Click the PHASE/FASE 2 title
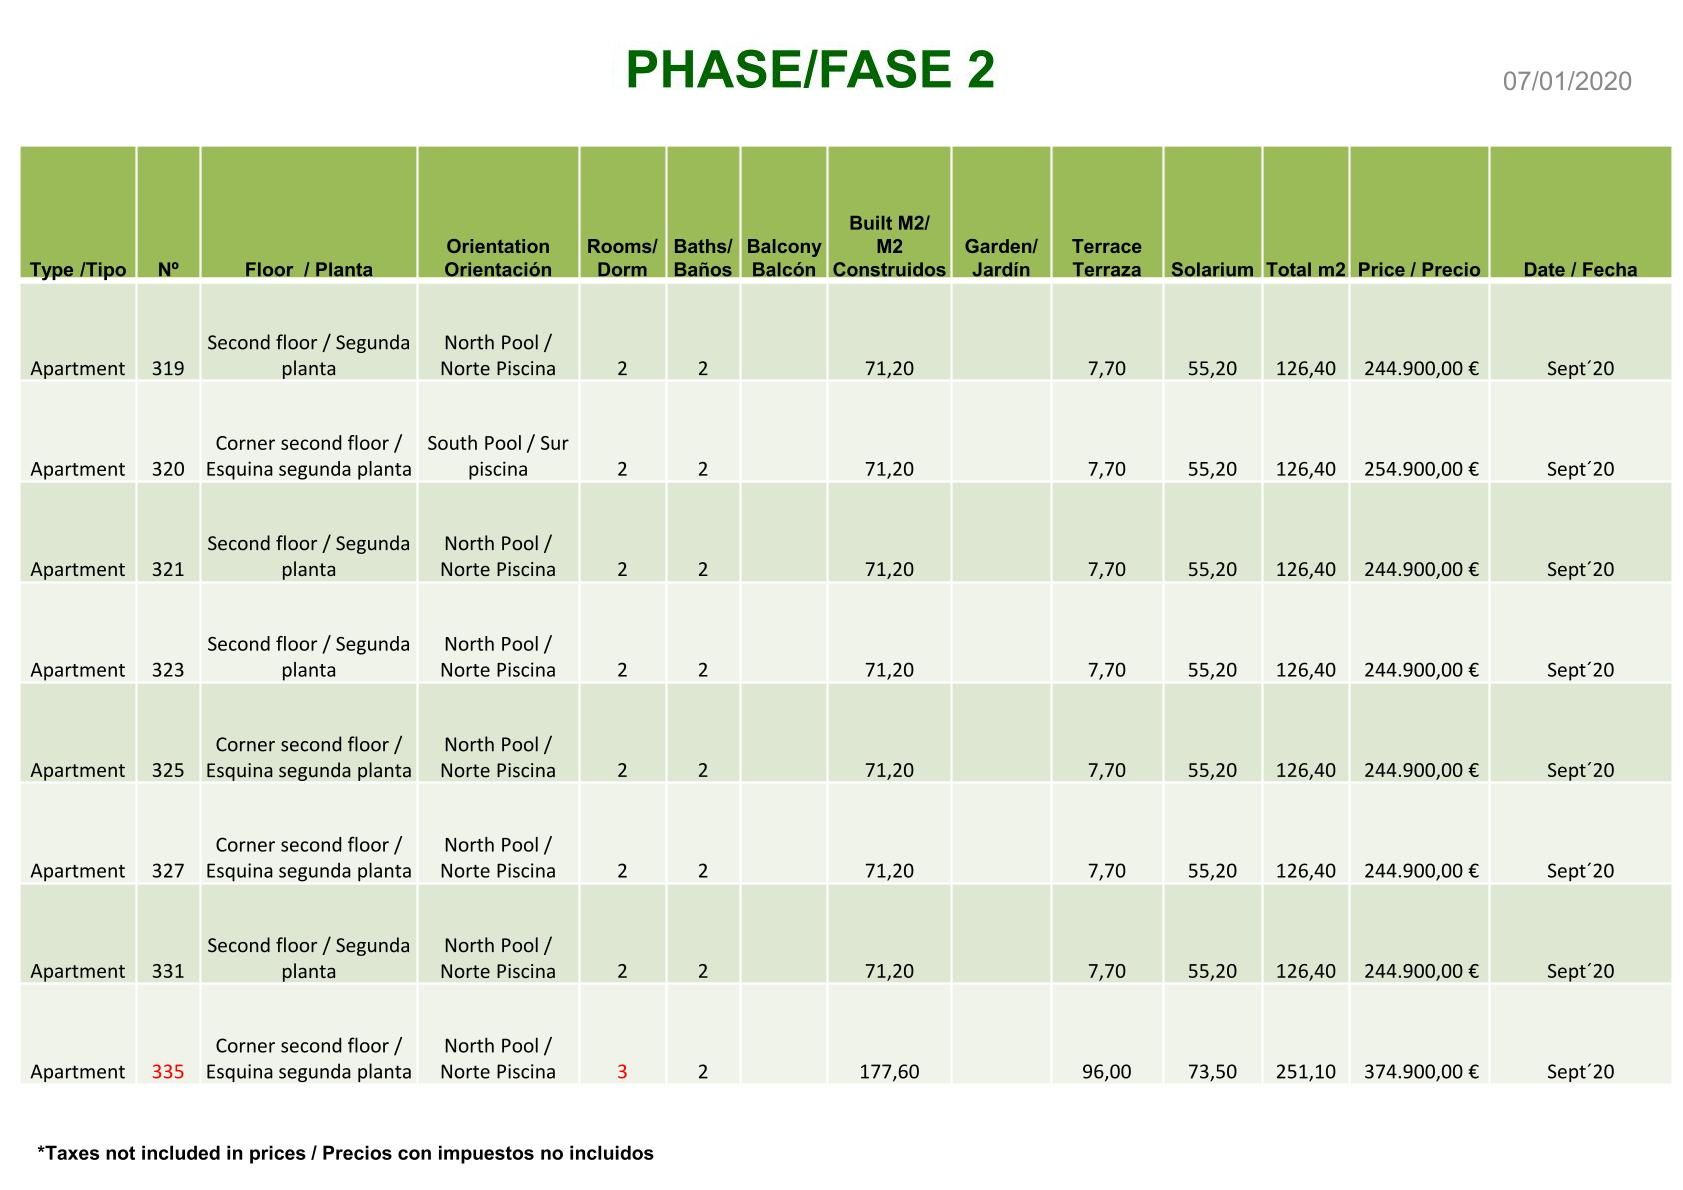 tap(810, 70)
